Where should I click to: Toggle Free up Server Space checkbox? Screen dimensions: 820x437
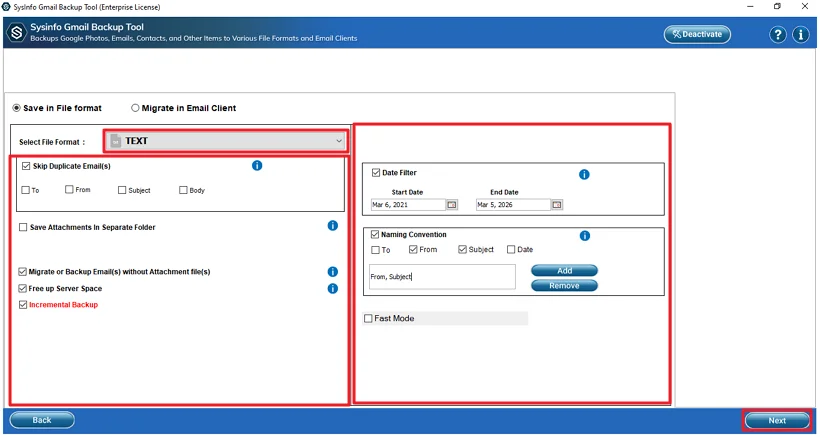click(x=22, y=288)
